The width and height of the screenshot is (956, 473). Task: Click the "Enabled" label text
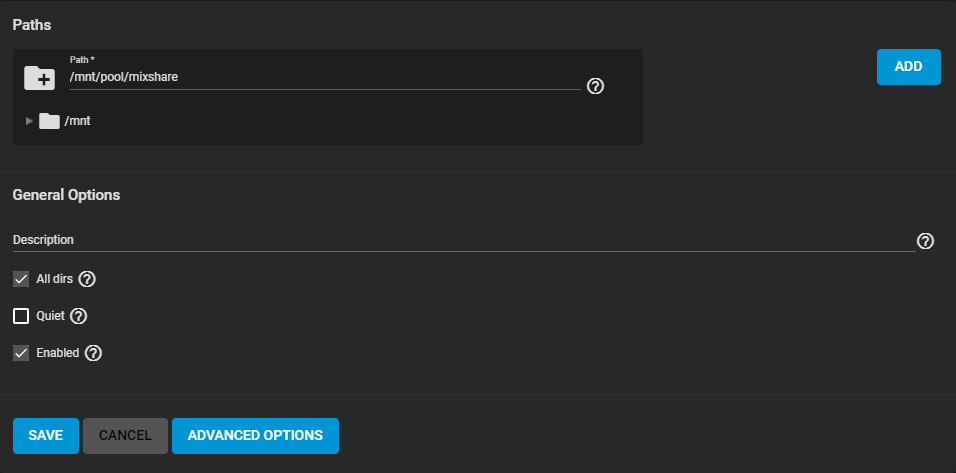(57, 353)
